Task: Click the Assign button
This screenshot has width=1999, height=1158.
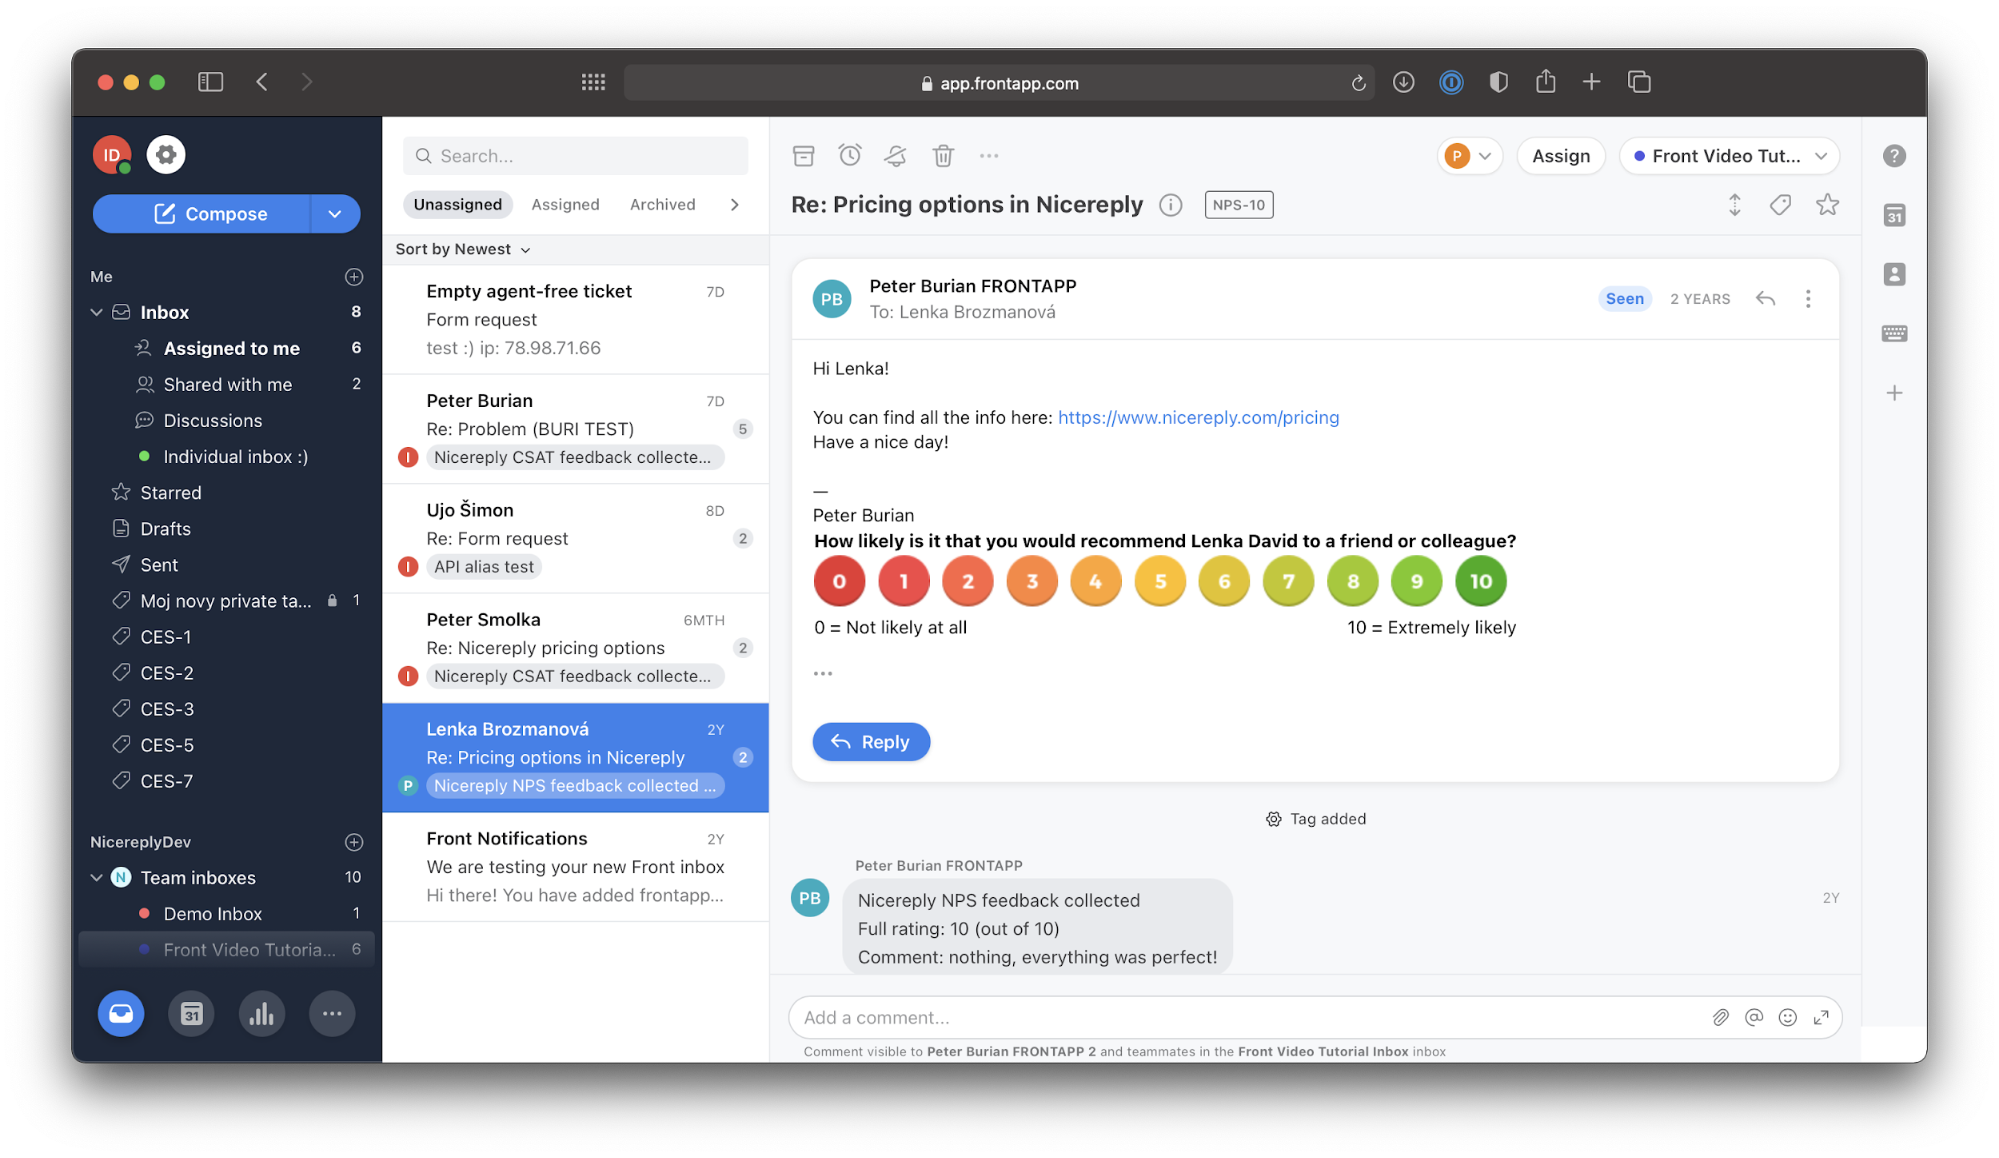Action: click(x=1560, y=156)
